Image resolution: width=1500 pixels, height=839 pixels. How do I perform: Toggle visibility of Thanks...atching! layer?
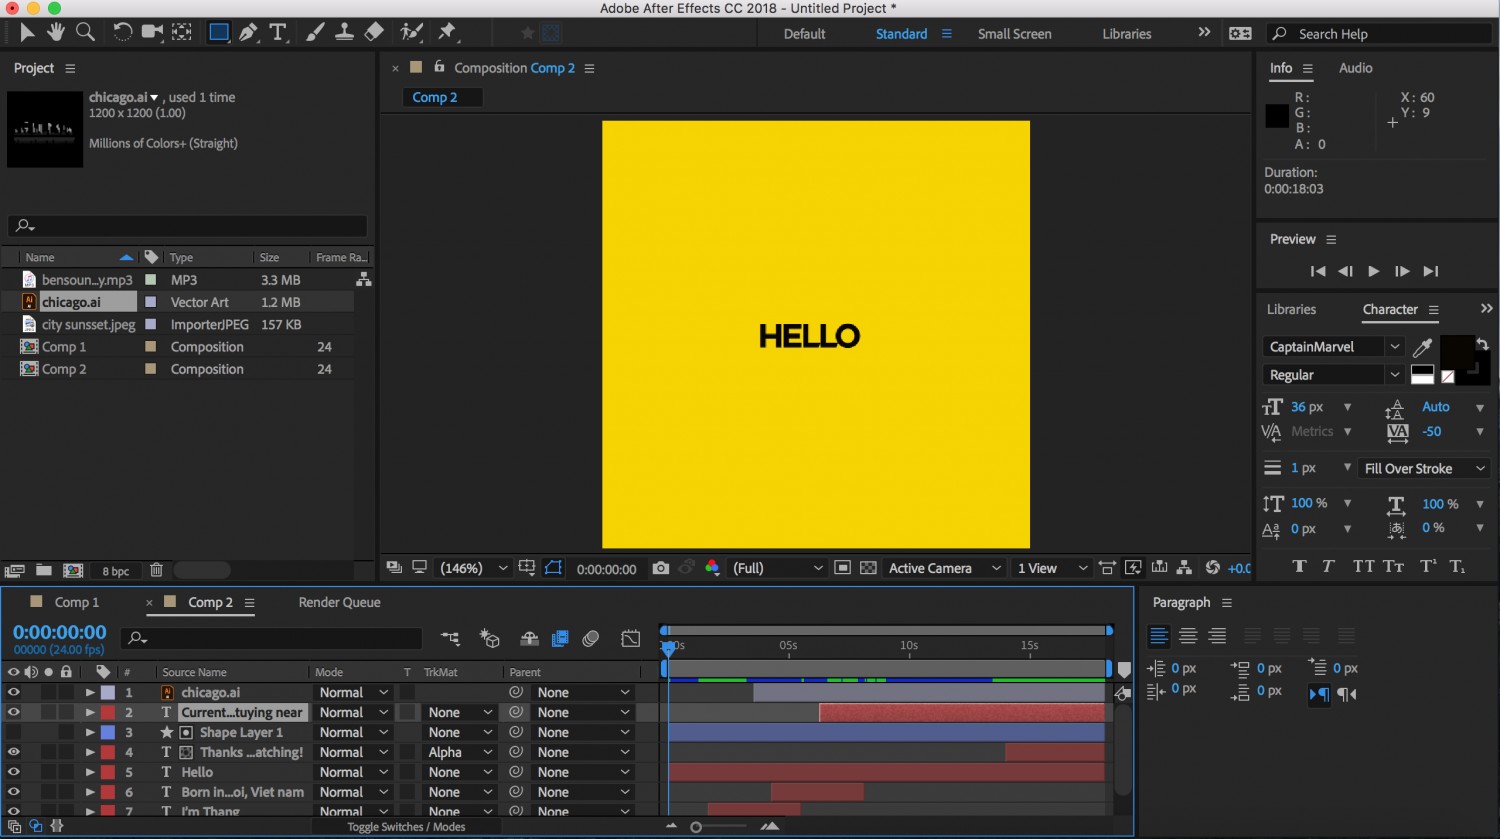coord(14,752)
